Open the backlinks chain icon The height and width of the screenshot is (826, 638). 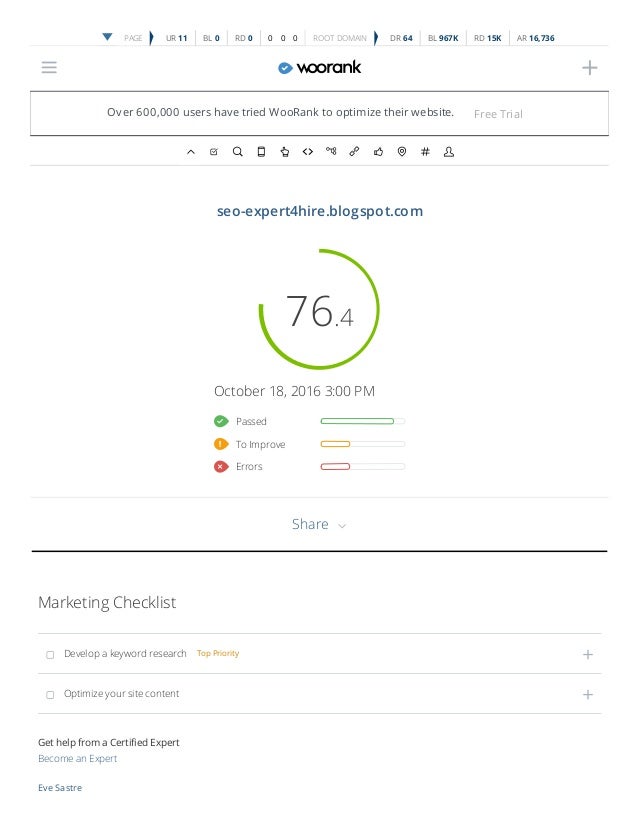355,152
